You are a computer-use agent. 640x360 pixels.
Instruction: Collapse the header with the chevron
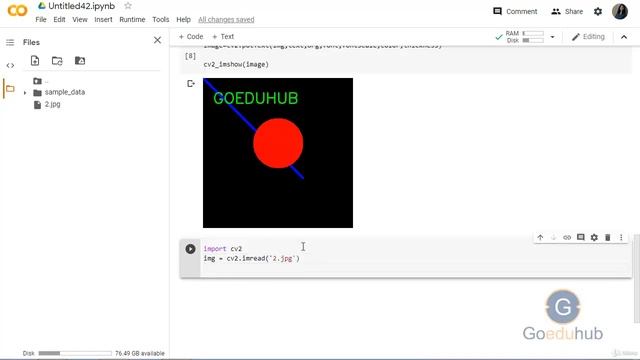click(x=624, y=37)
